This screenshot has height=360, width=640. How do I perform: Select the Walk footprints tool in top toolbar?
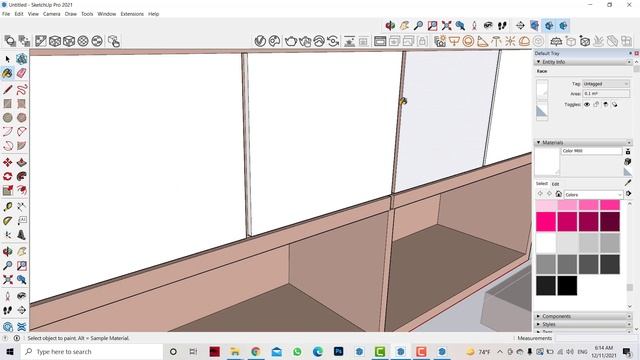point(502,26)
